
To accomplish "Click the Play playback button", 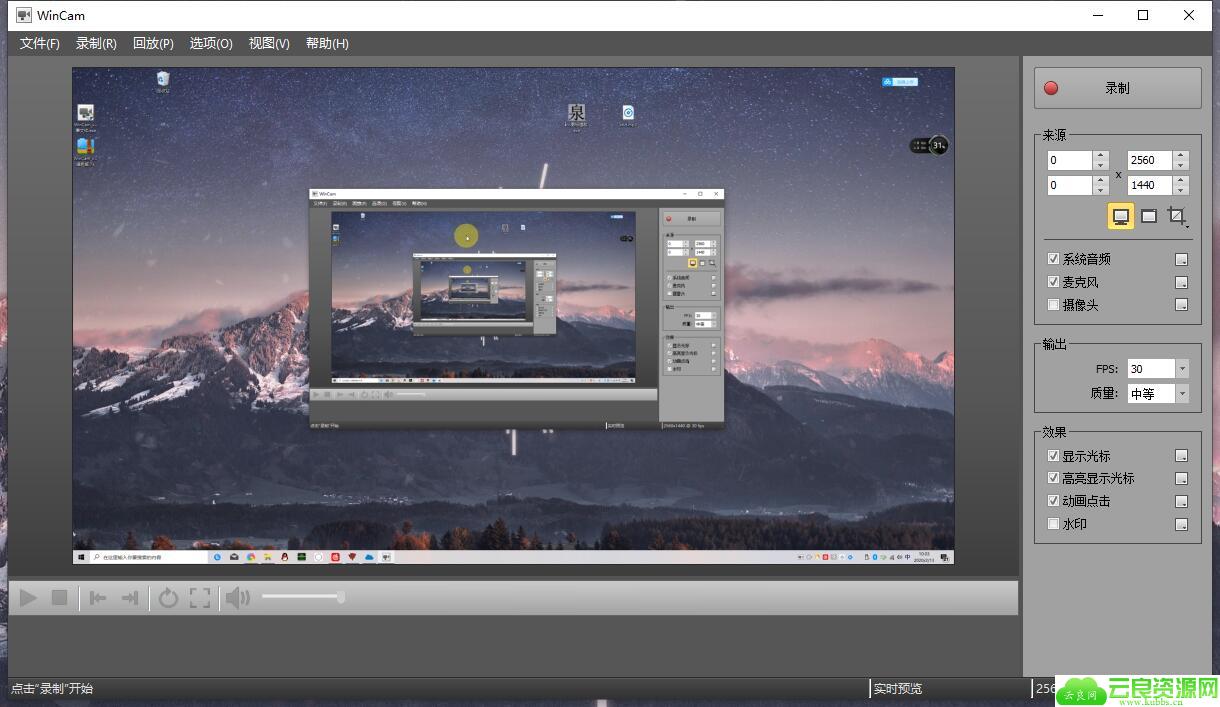I will [x=28, y=598].
